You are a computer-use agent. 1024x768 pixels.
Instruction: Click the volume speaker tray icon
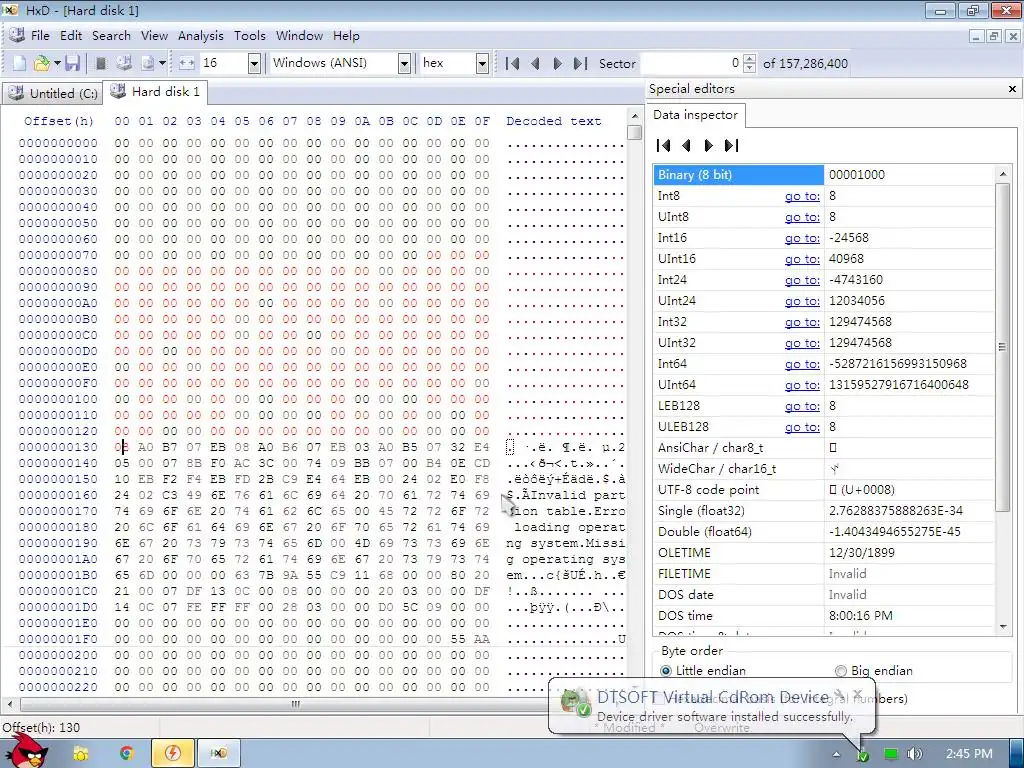click(x=914, y=754)
